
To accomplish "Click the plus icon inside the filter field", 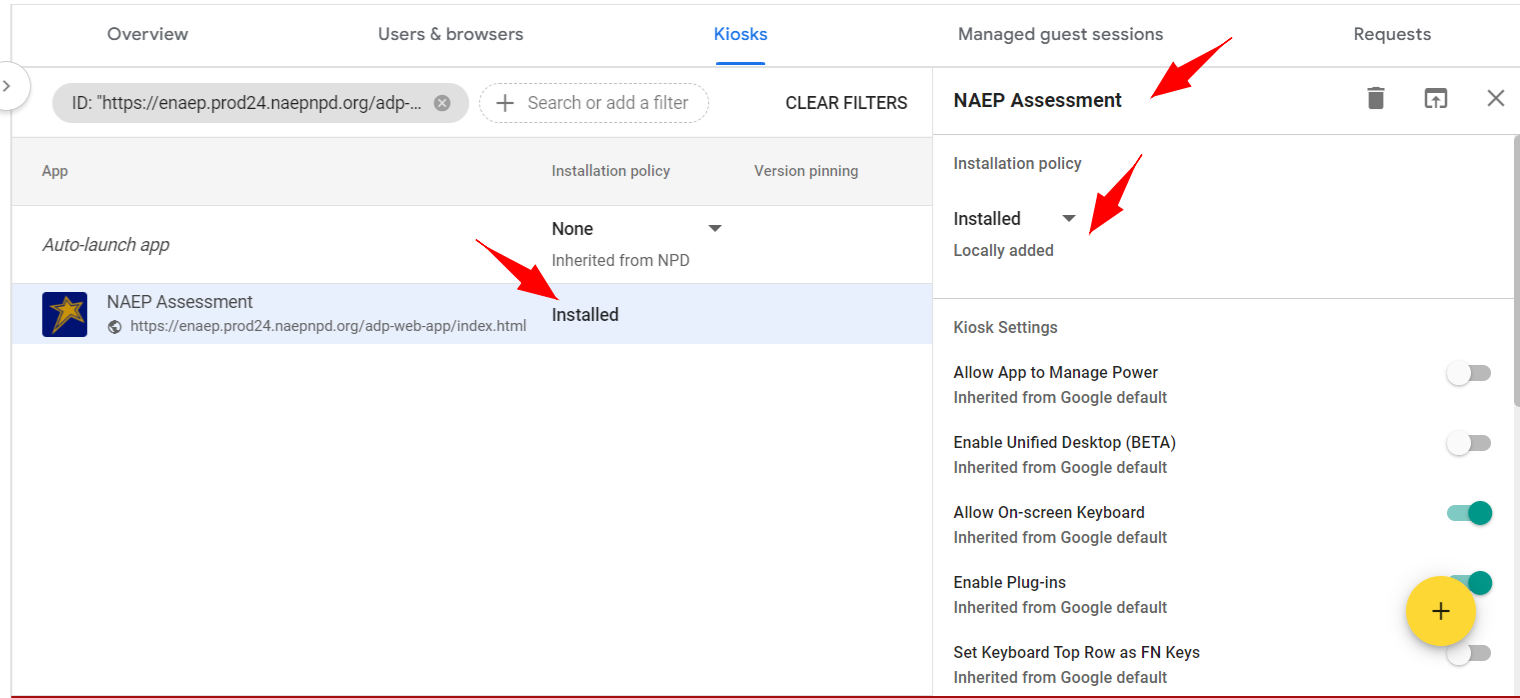I will point(505,103).
